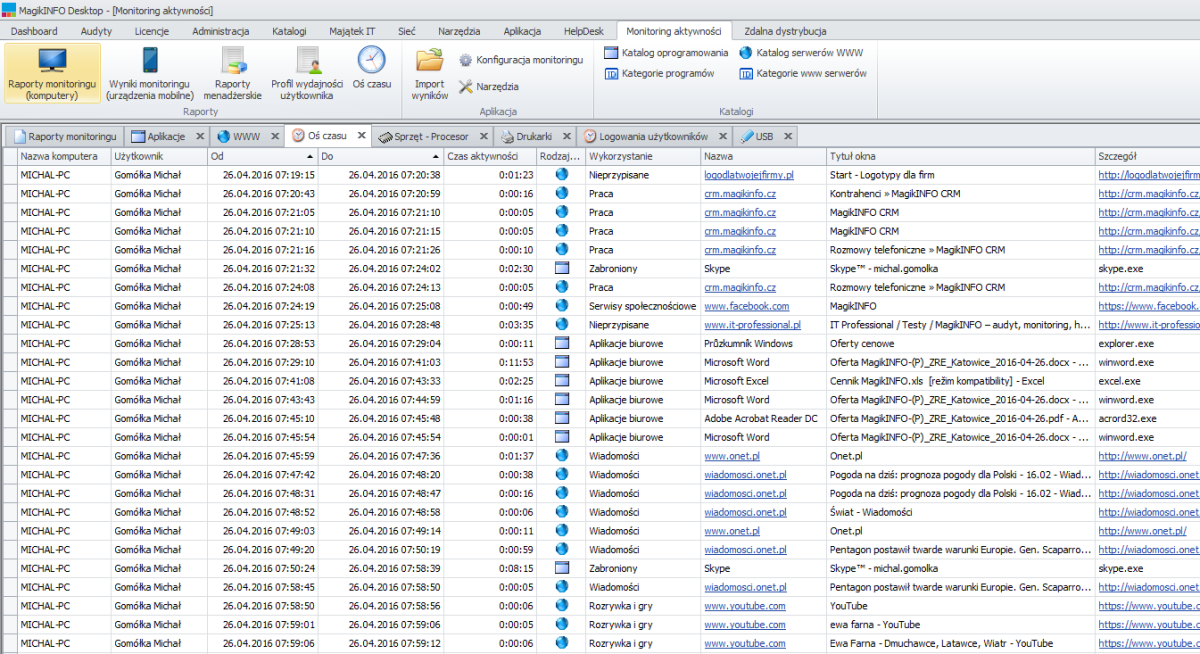Select the HelpDesk ribbon tab
This screenshot has height=654, width=1200.
tap(583, 31)
